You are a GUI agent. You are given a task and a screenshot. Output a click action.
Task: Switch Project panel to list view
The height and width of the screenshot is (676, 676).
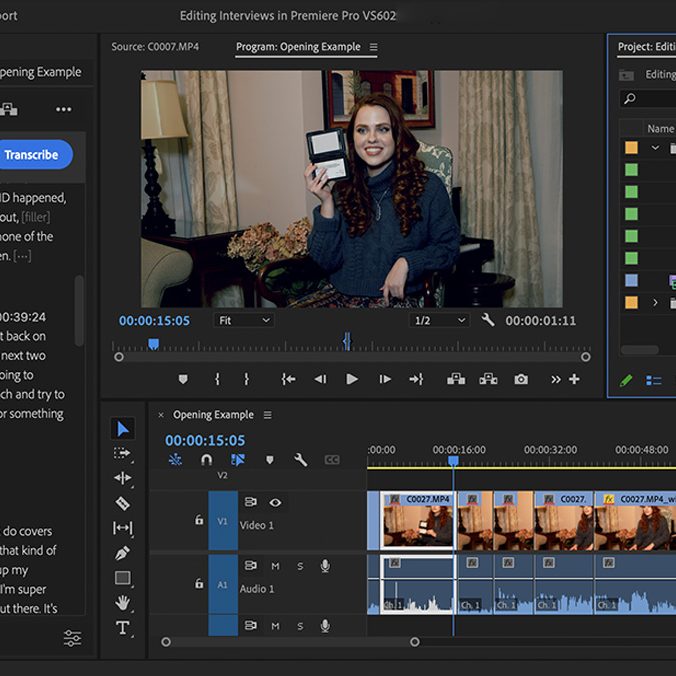point(654,380)
